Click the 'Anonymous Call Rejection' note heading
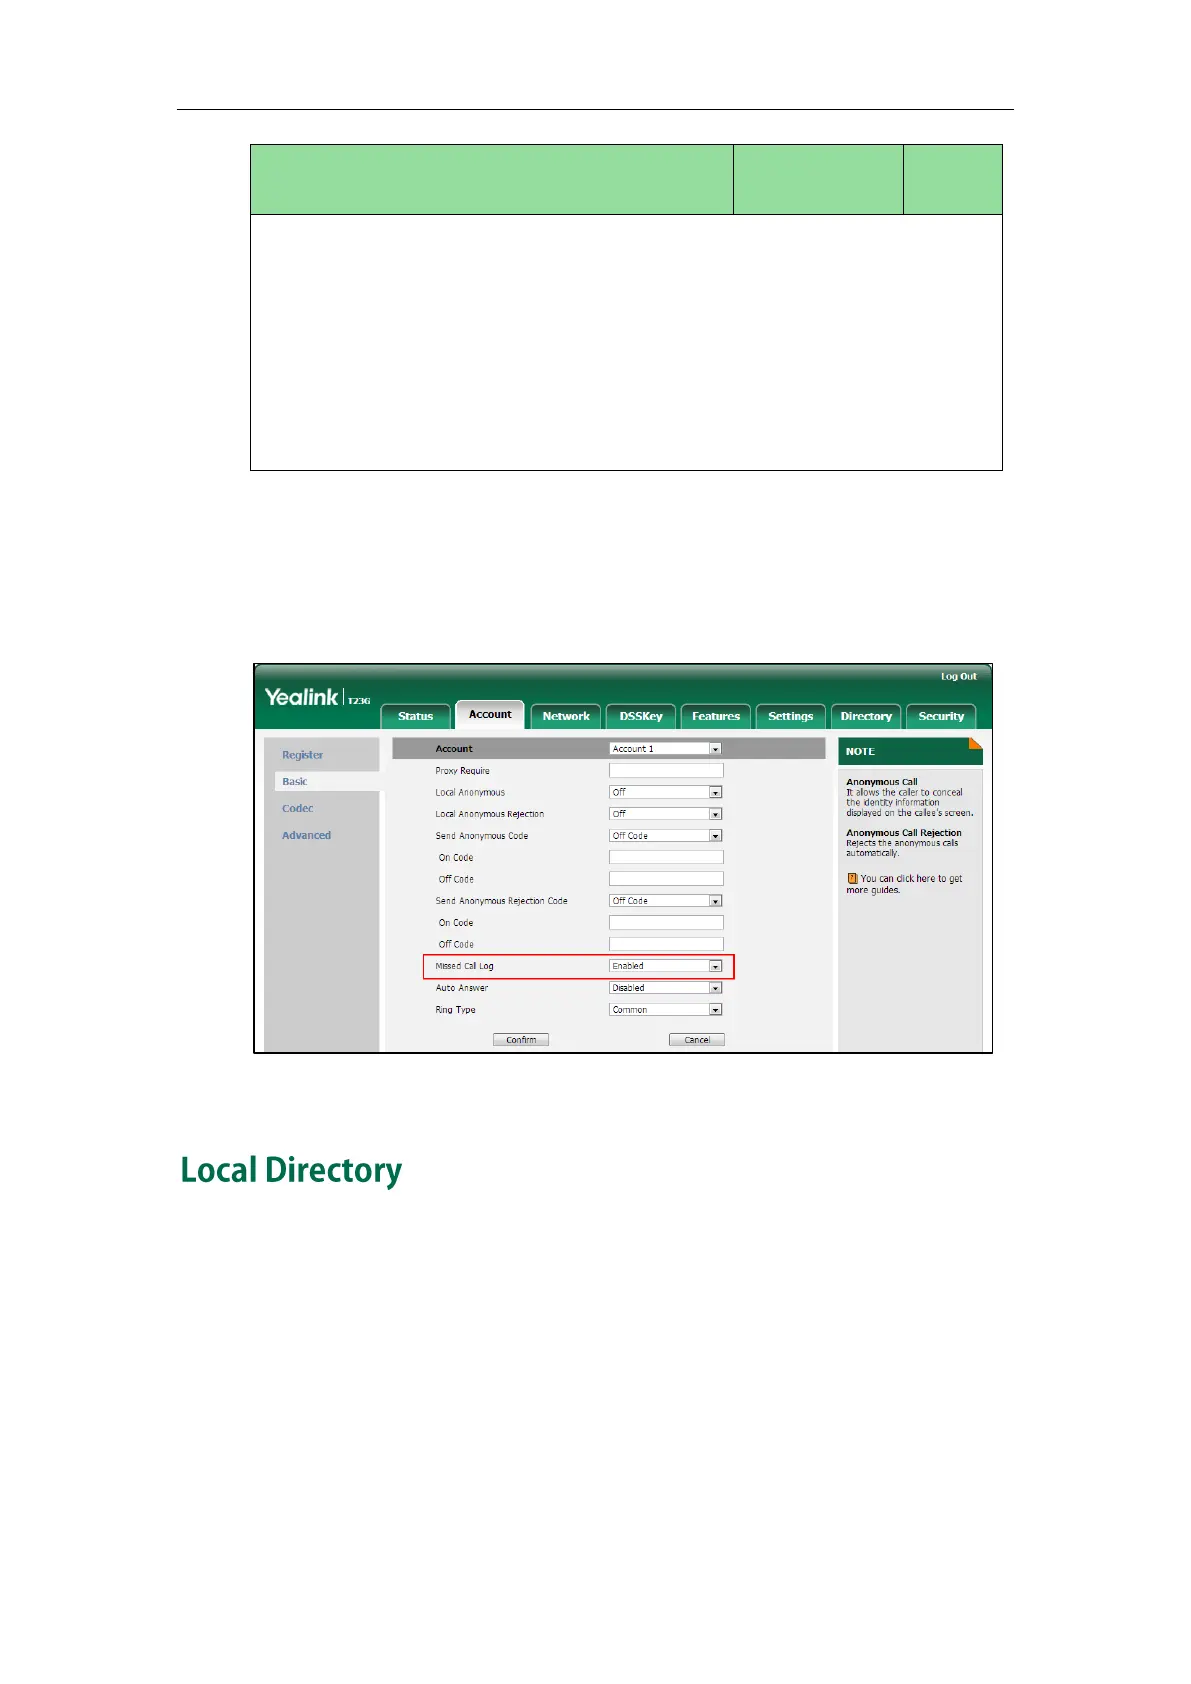The image size is (1191, 1684). [904, 833]
